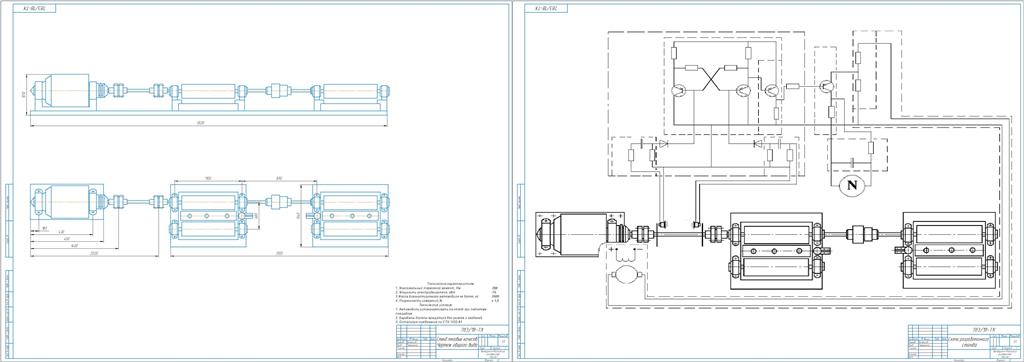Click the first roller drum unit on right sheet
This screenshot has width=1024, height=362.
pyautogui.click(x=775, y=251)
